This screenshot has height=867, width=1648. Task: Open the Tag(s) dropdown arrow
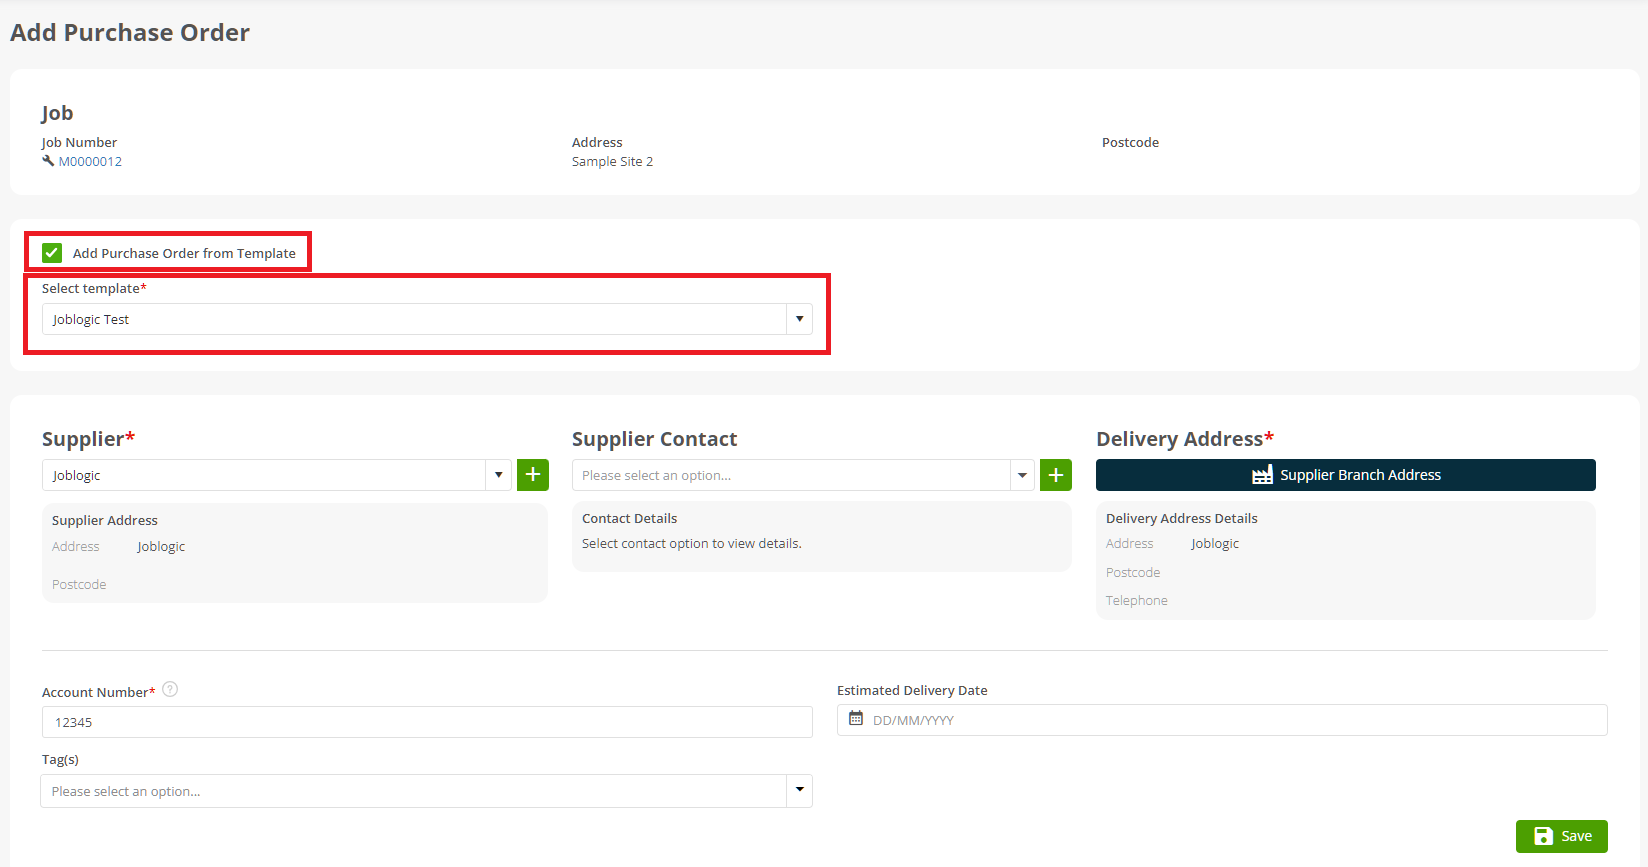[x=799, y=791]
